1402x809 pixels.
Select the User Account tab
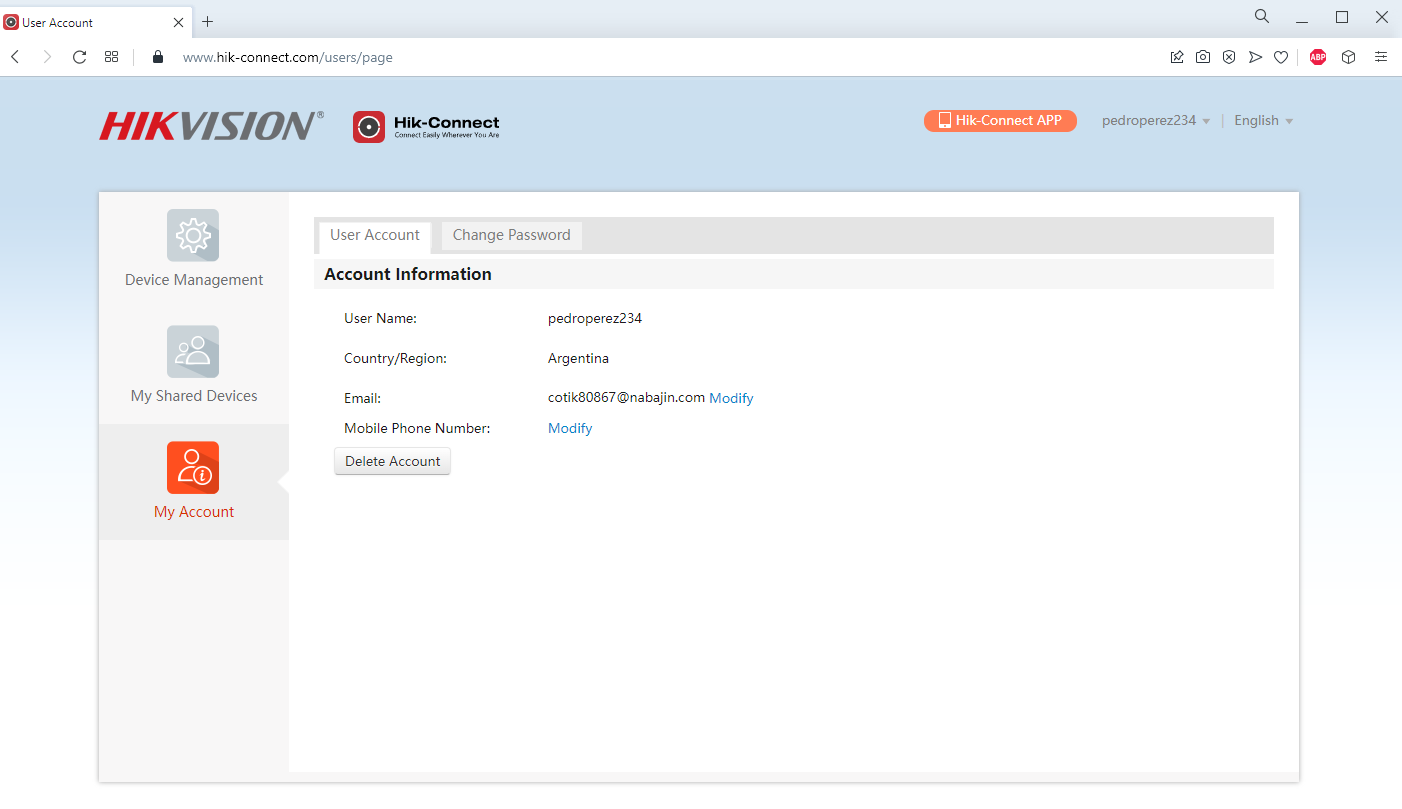[x=375, y=235]
